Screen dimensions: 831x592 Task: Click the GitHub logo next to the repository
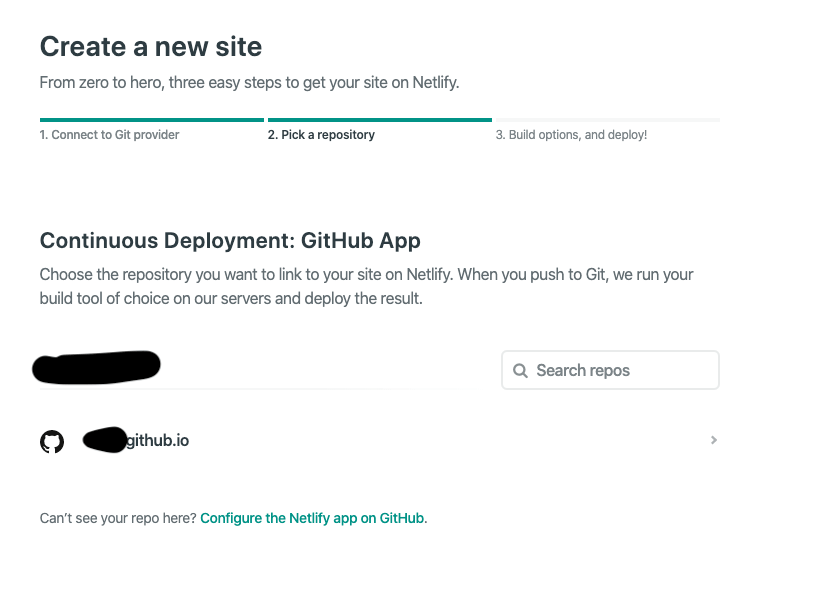pyautogui.click(x=51, y=440)
